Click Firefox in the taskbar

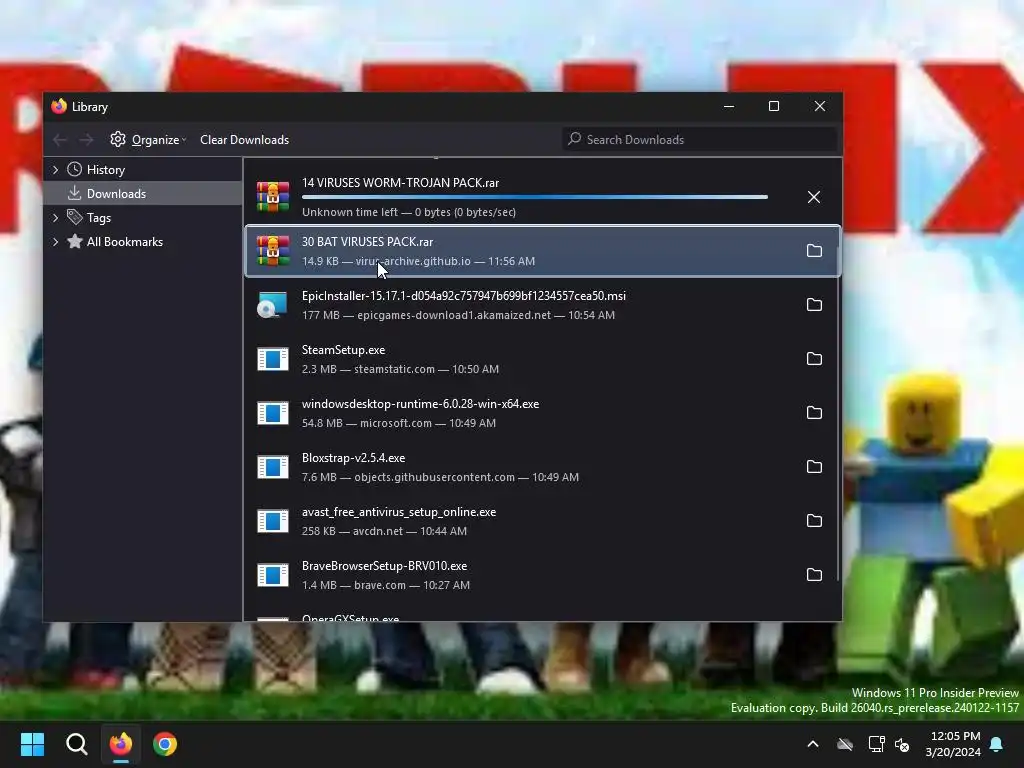click(121, 744)
